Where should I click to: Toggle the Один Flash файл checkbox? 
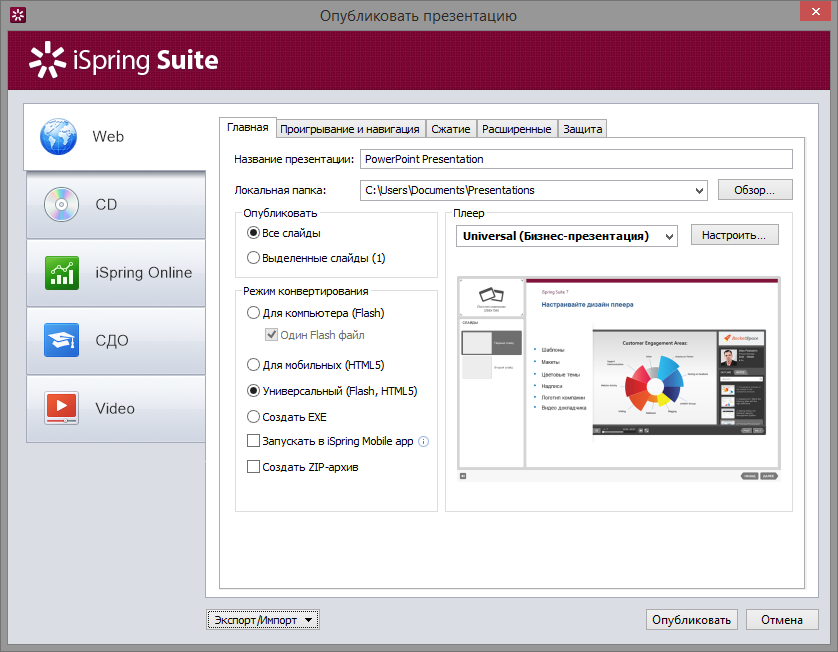pos(271,335)
